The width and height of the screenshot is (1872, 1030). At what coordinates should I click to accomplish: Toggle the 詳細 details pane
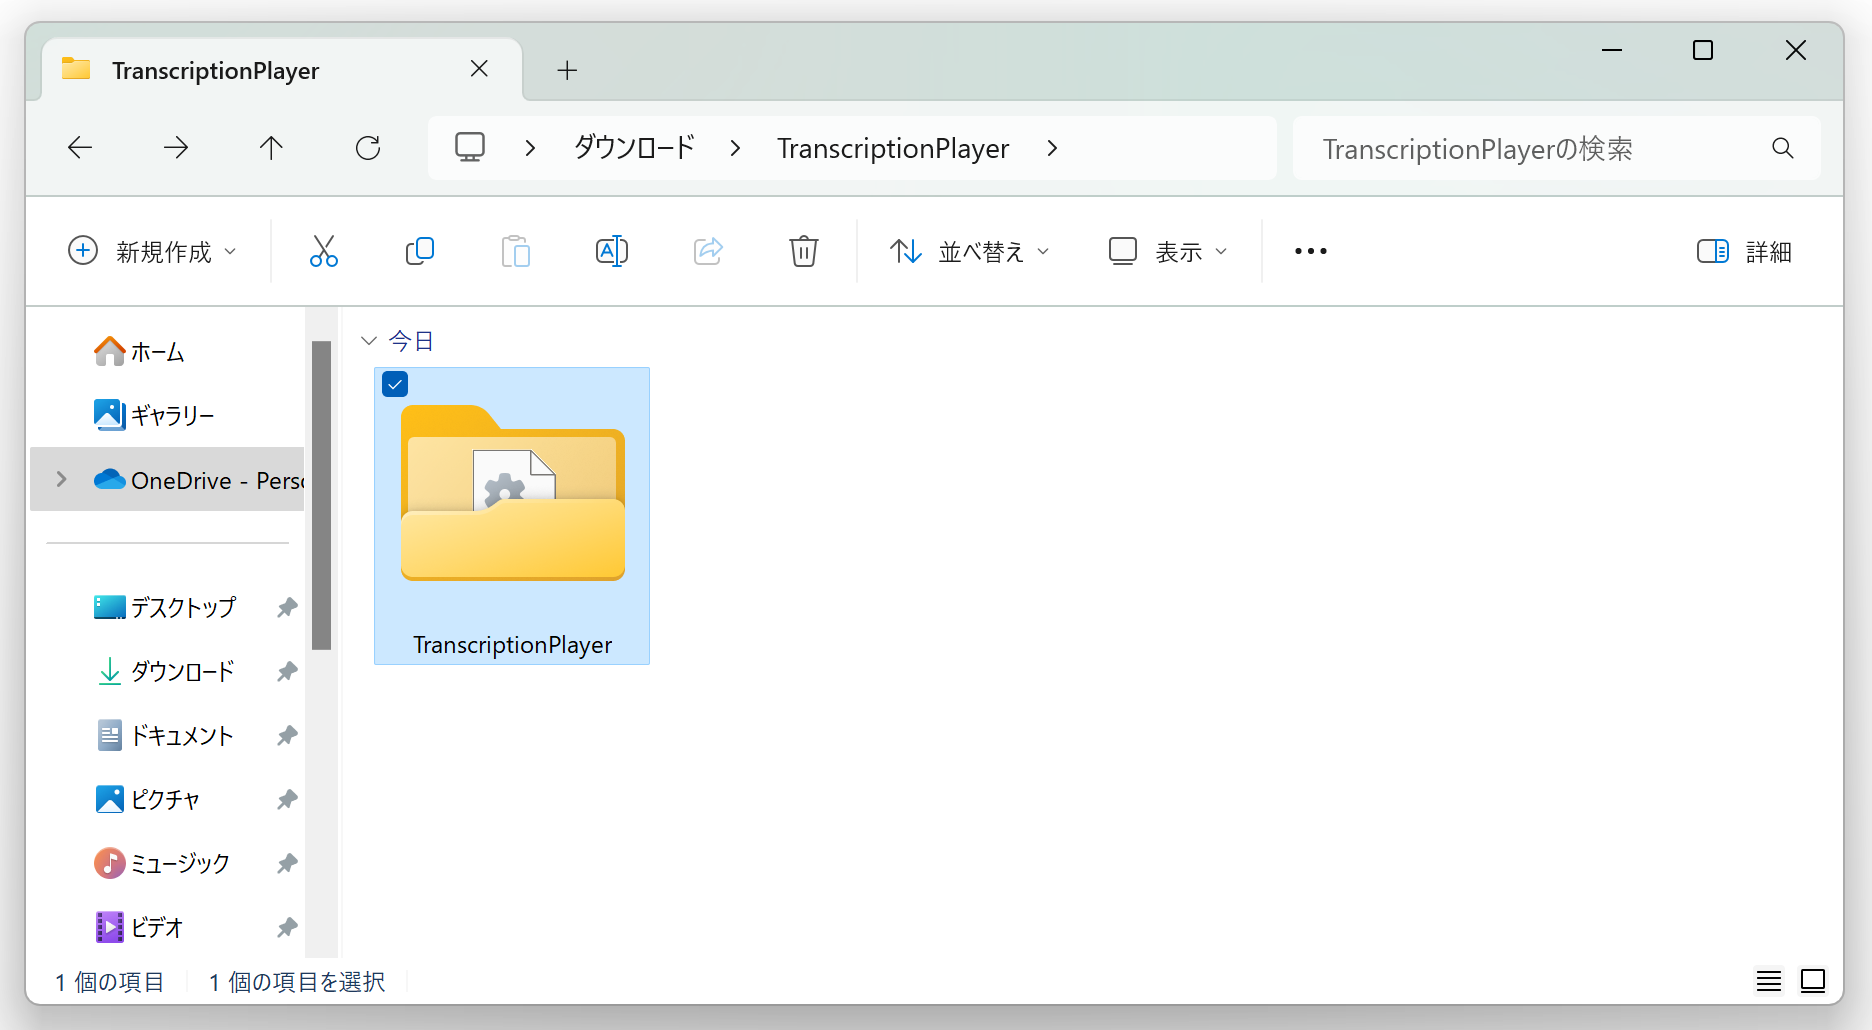click(1744, 251)
